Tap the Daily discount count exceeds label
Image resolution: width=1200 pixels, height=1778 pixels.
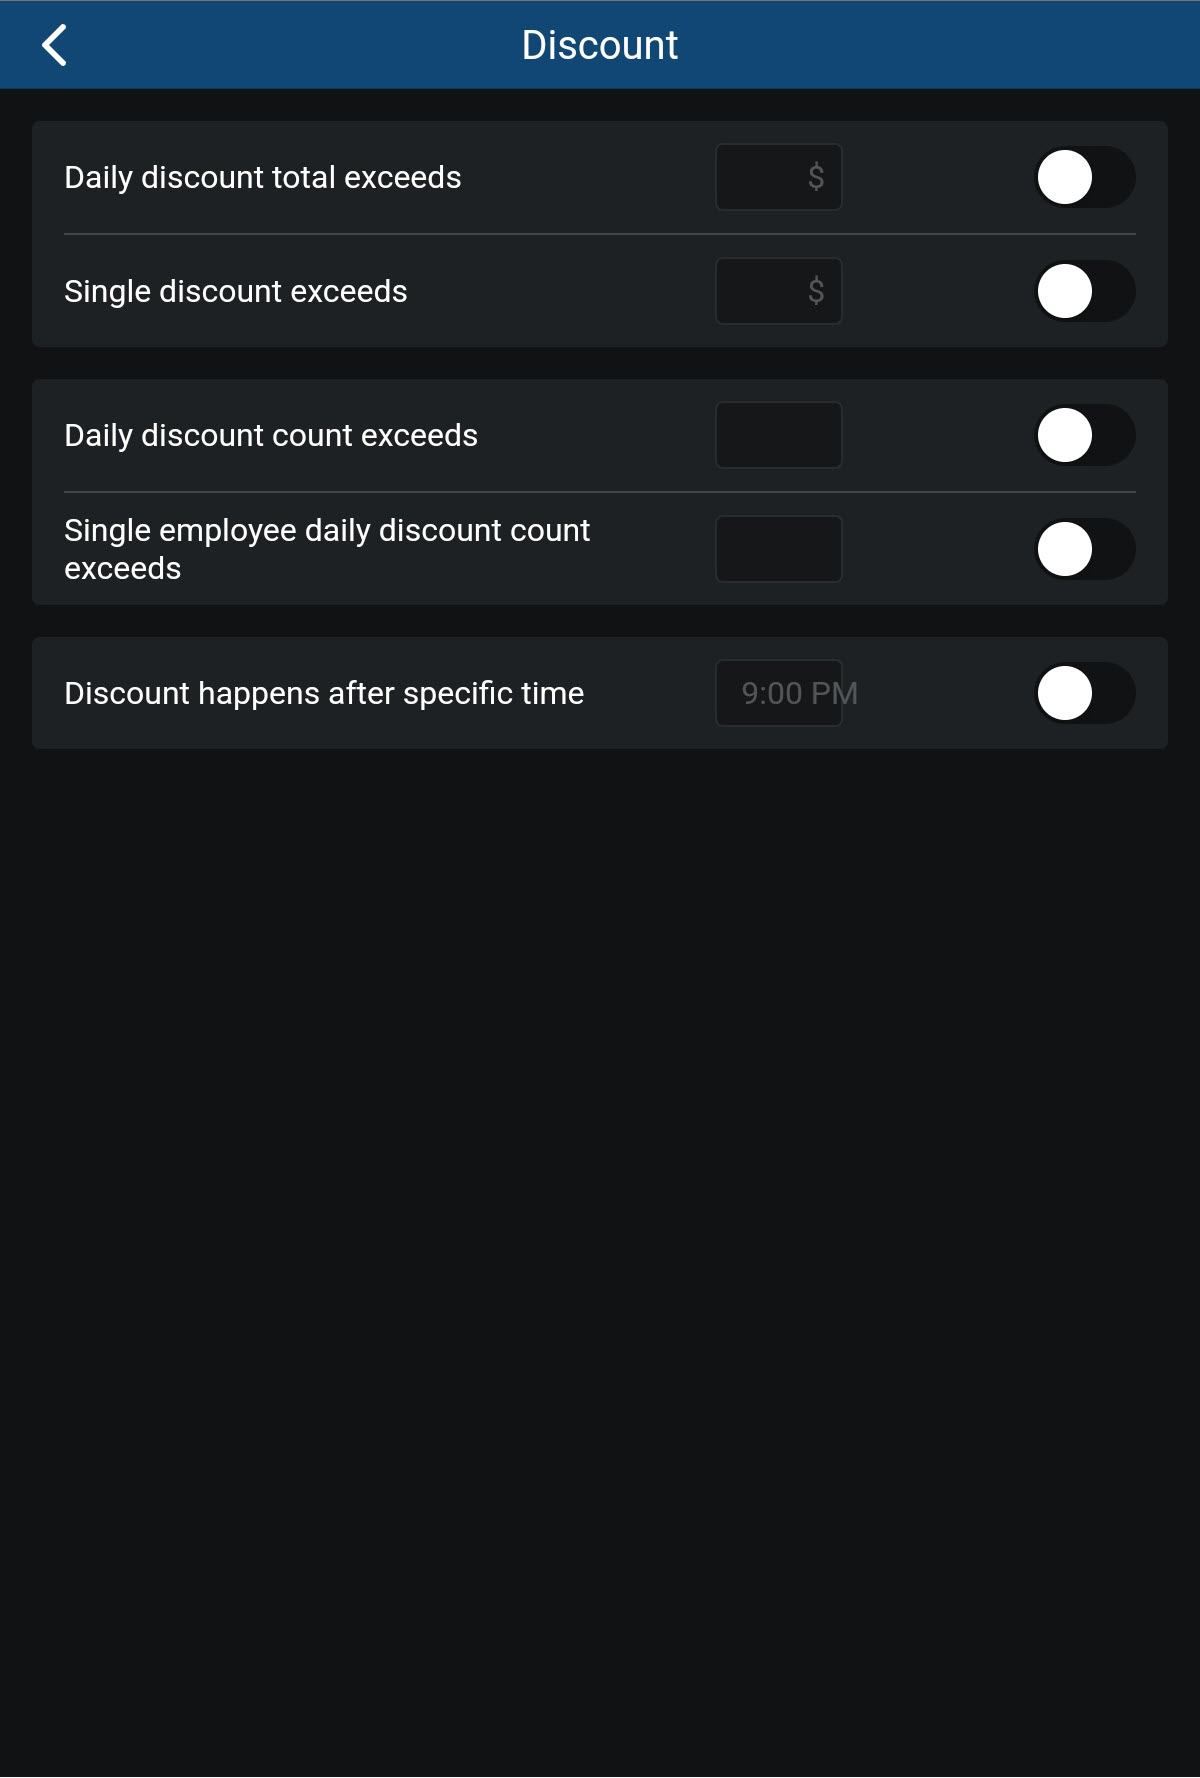click(x=271, y=434)
